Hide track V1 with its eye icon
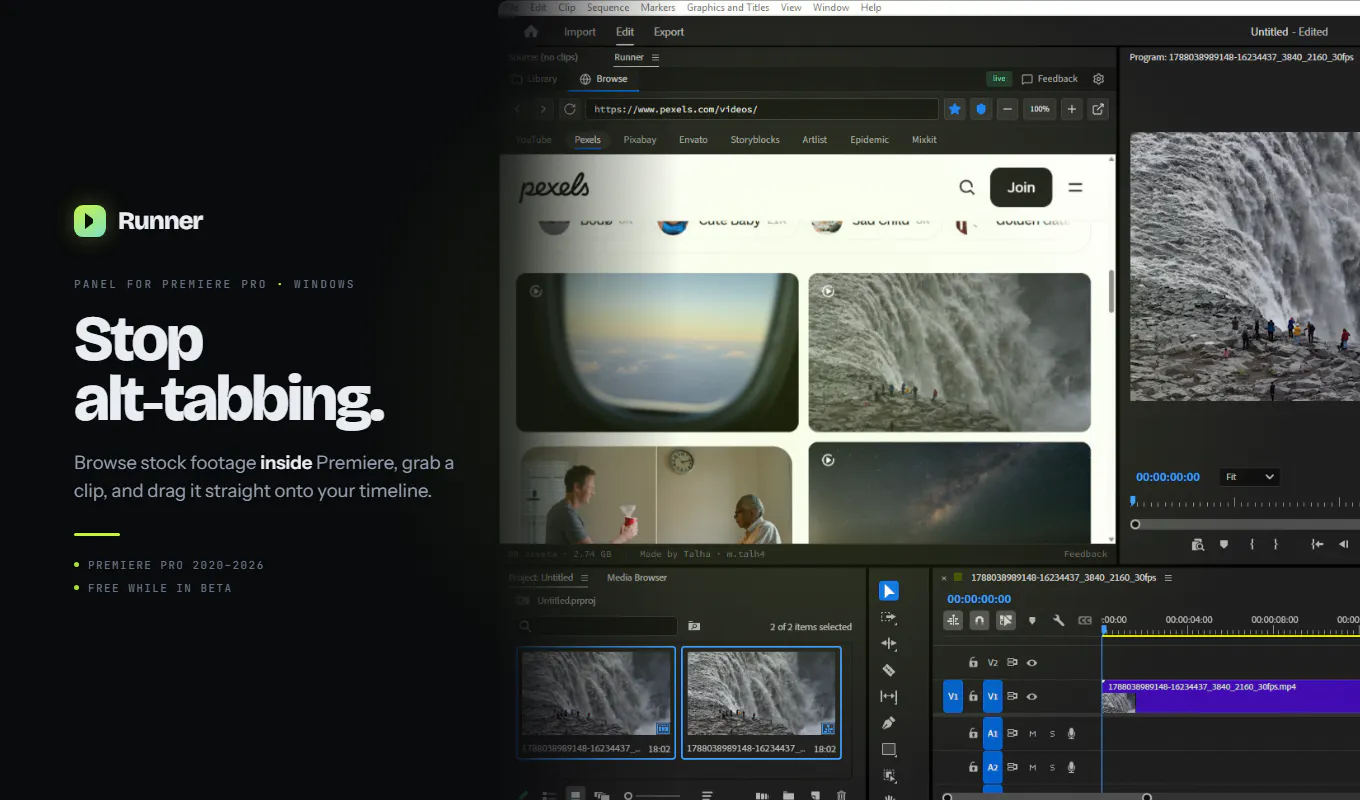Viewport: 1360px width, 800px height. click(x=1032, y=696)
